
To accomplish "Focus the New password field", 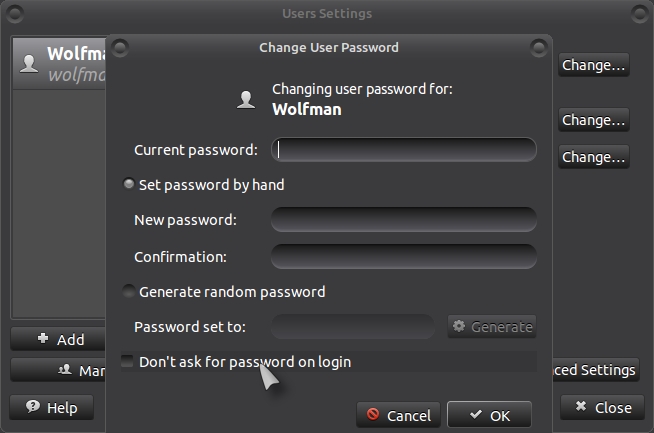I will [404, 219].
